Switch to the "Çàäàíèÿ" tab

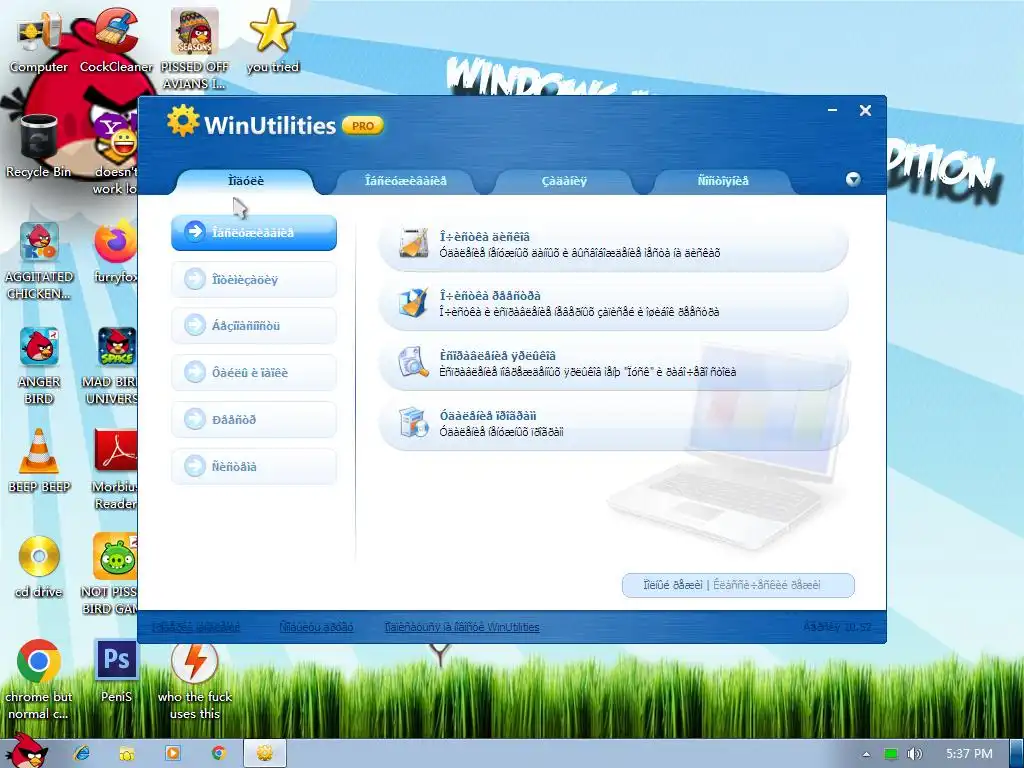click(x=564, y=181)
